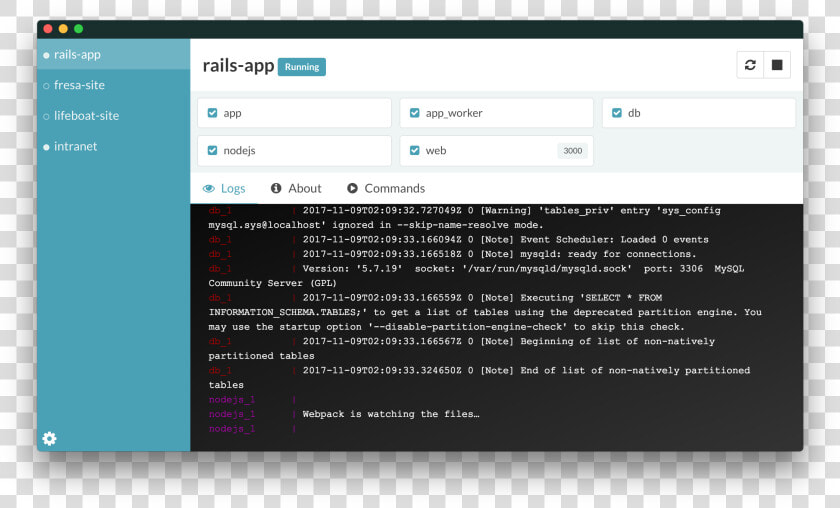Click the db service label
The height and width of the screenshot is (508, 840).
click(634, 113)
